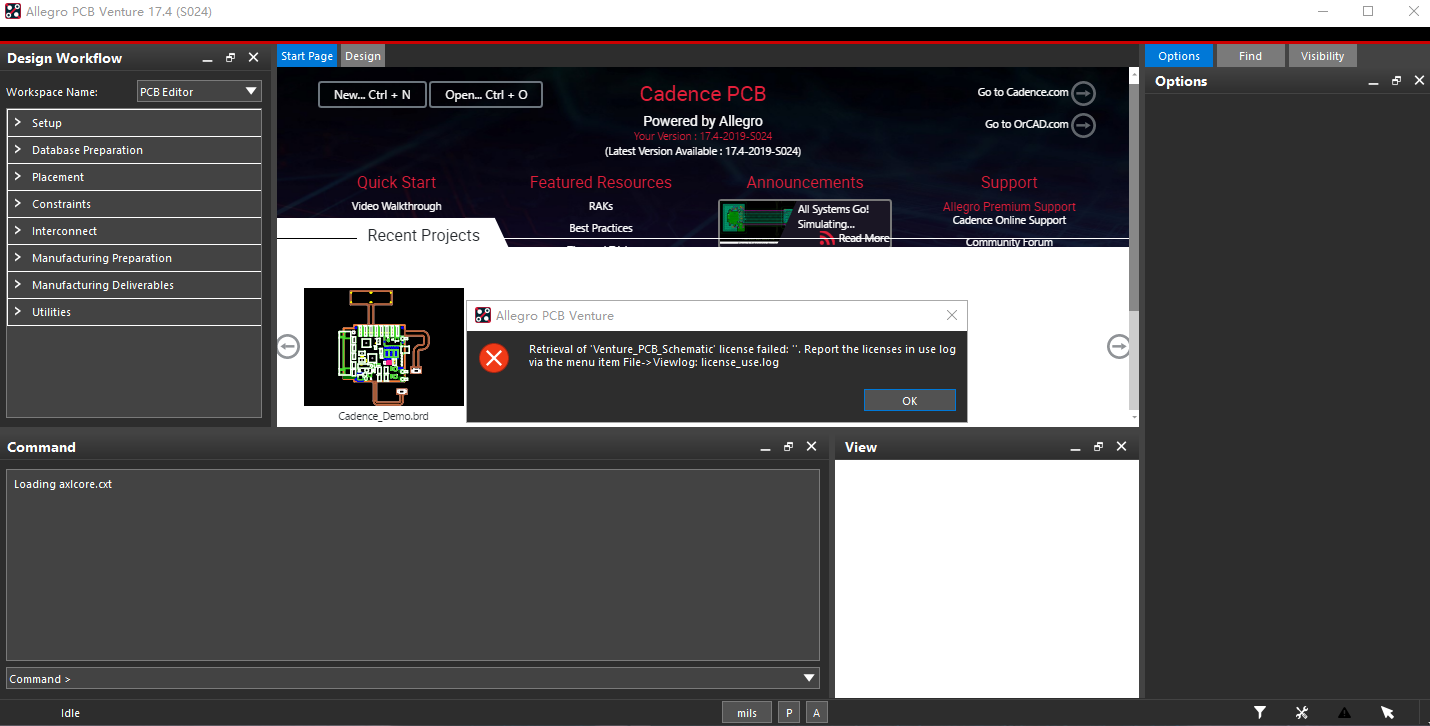Toggle the P button in status bar
The height and width of the screenshot is (726, 1430).
(789, 713)
